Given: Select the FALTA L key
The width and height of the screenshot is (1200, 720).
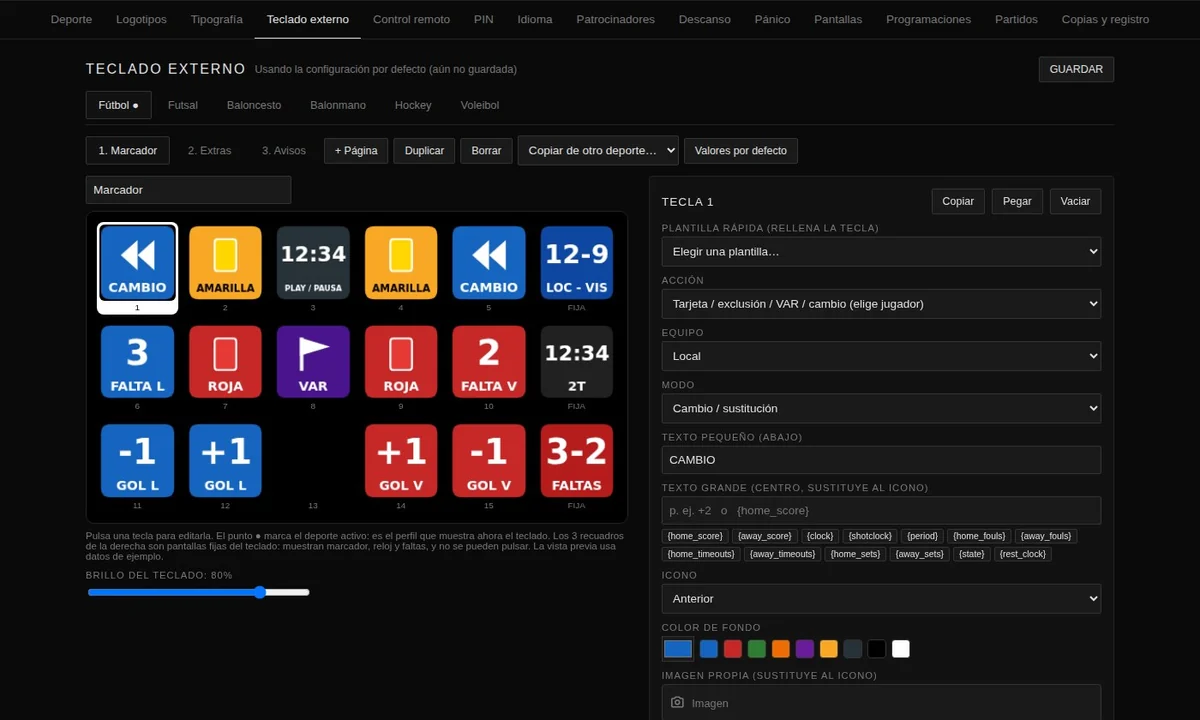Looking at the screenshot, I should 137,362.
